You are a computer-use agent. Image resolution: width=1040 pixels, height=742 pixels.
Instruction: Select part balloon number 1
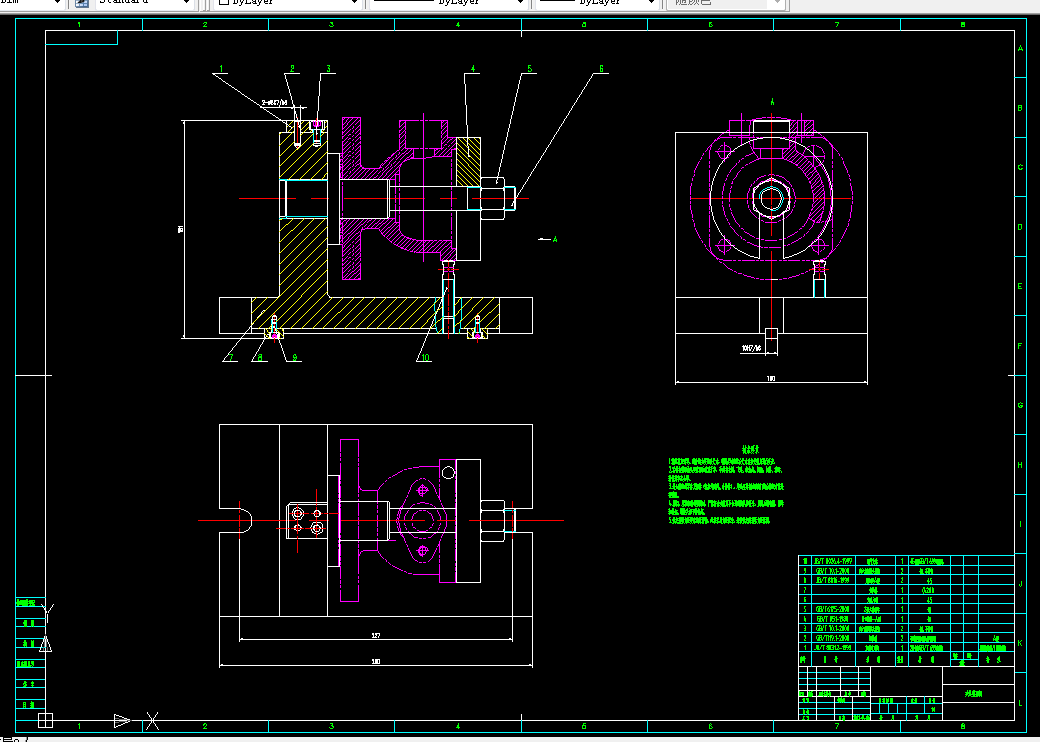point(221,69)
